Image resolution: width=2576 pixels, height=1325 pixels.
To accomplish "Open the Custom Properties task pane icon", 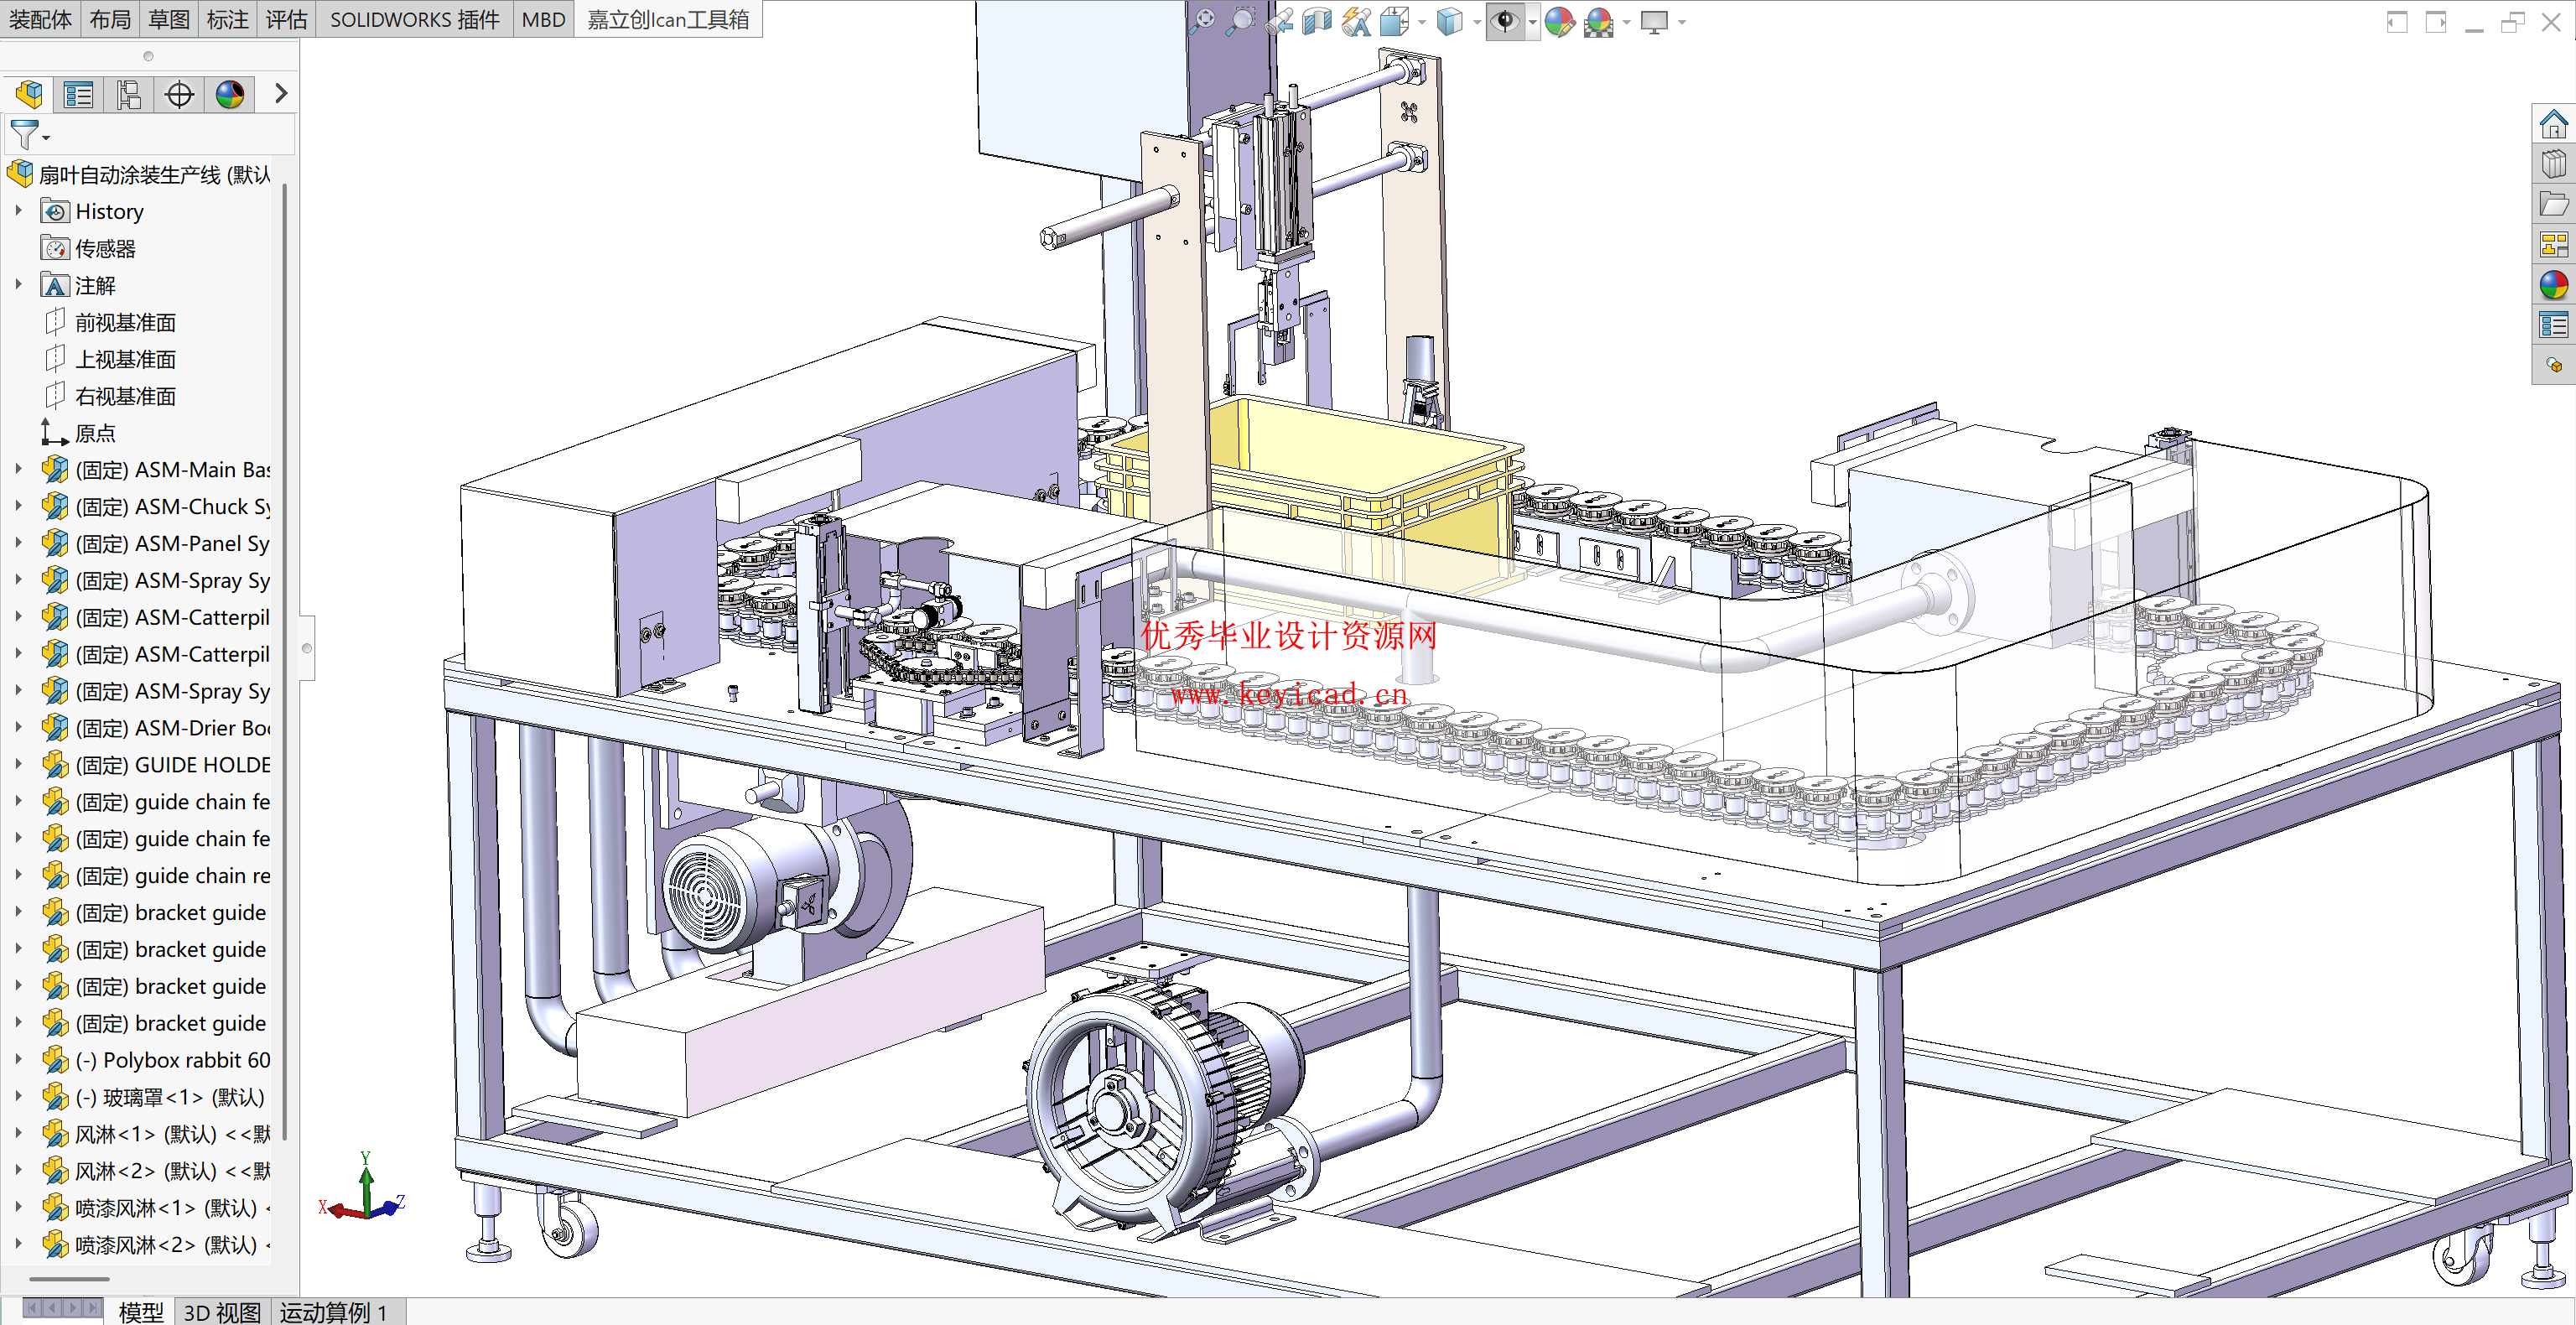I will pyautogui.click(x=2553, y=325).
